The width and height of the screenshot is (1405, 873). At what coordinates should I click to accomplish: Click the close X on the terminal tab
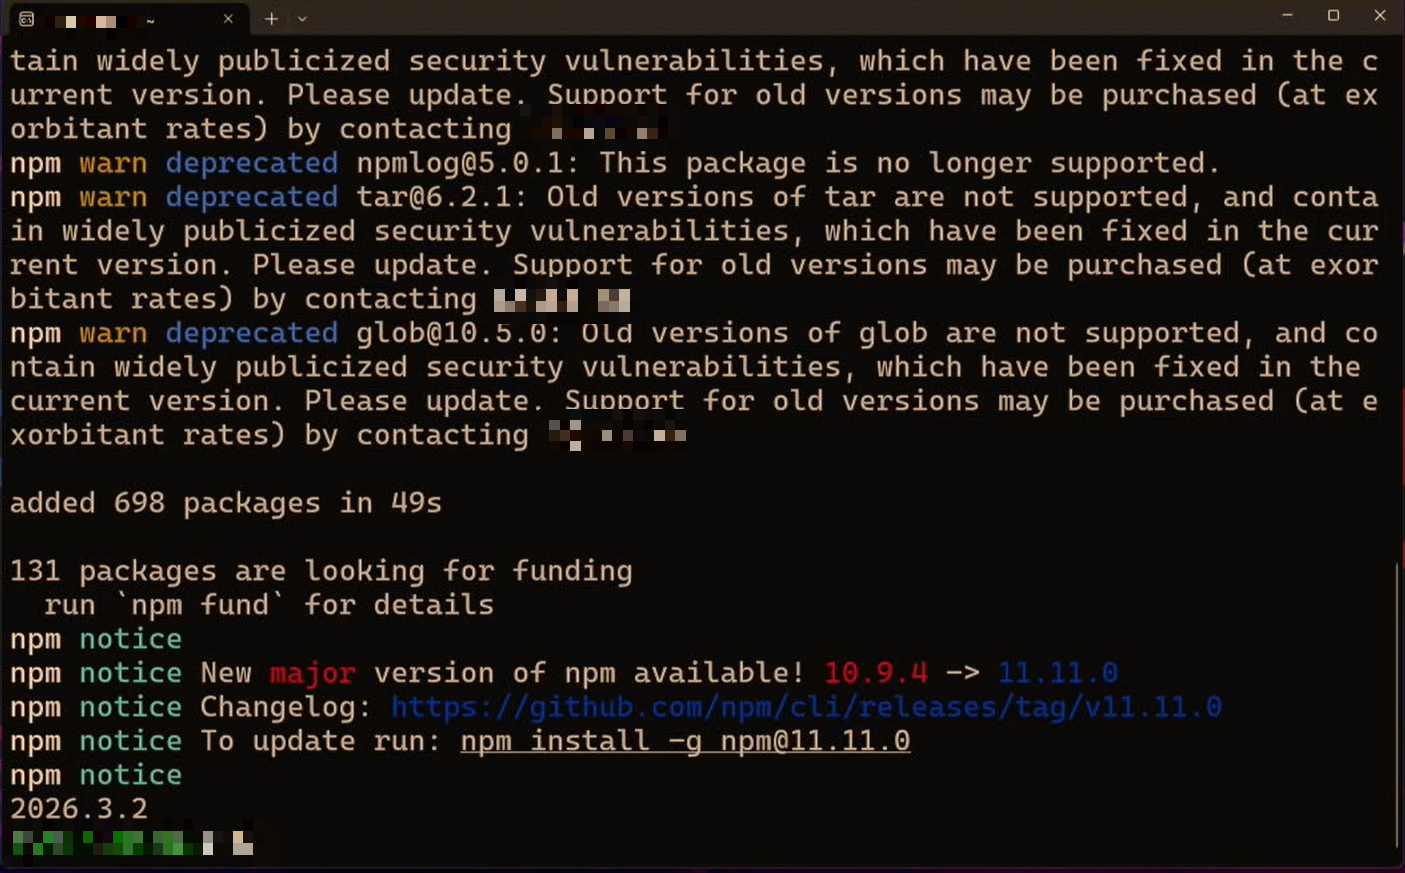pos(228,17)
